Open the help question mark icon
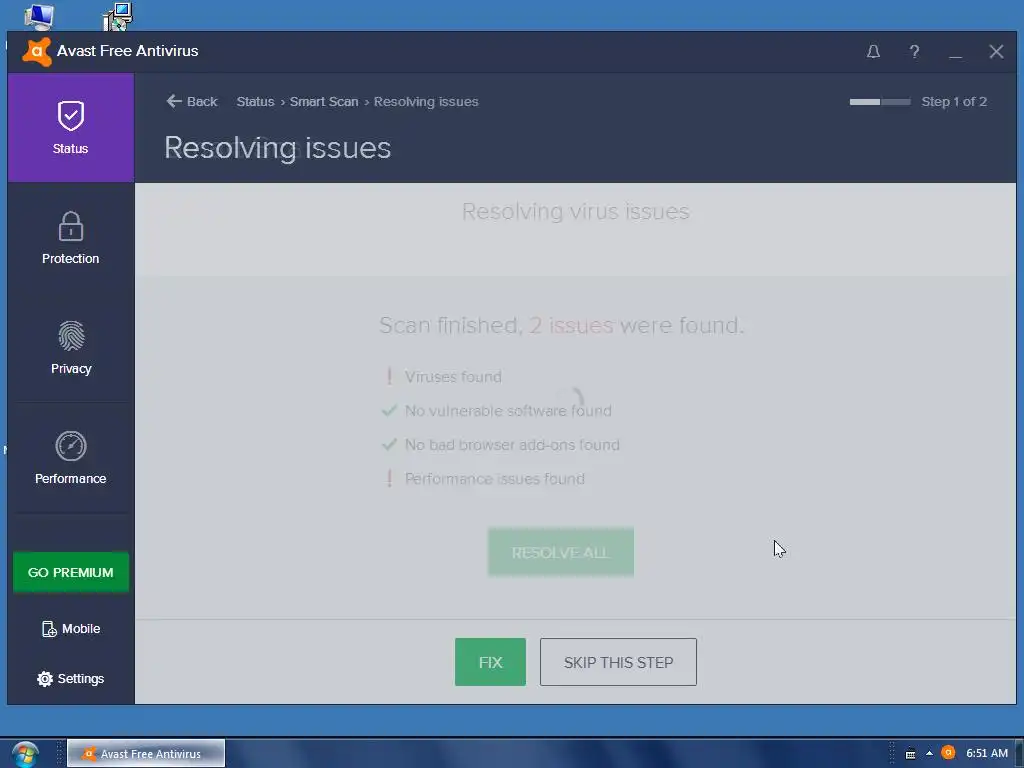Image resolution: width=1024 pixels, height=768 pixels. [x=914, y=52]
